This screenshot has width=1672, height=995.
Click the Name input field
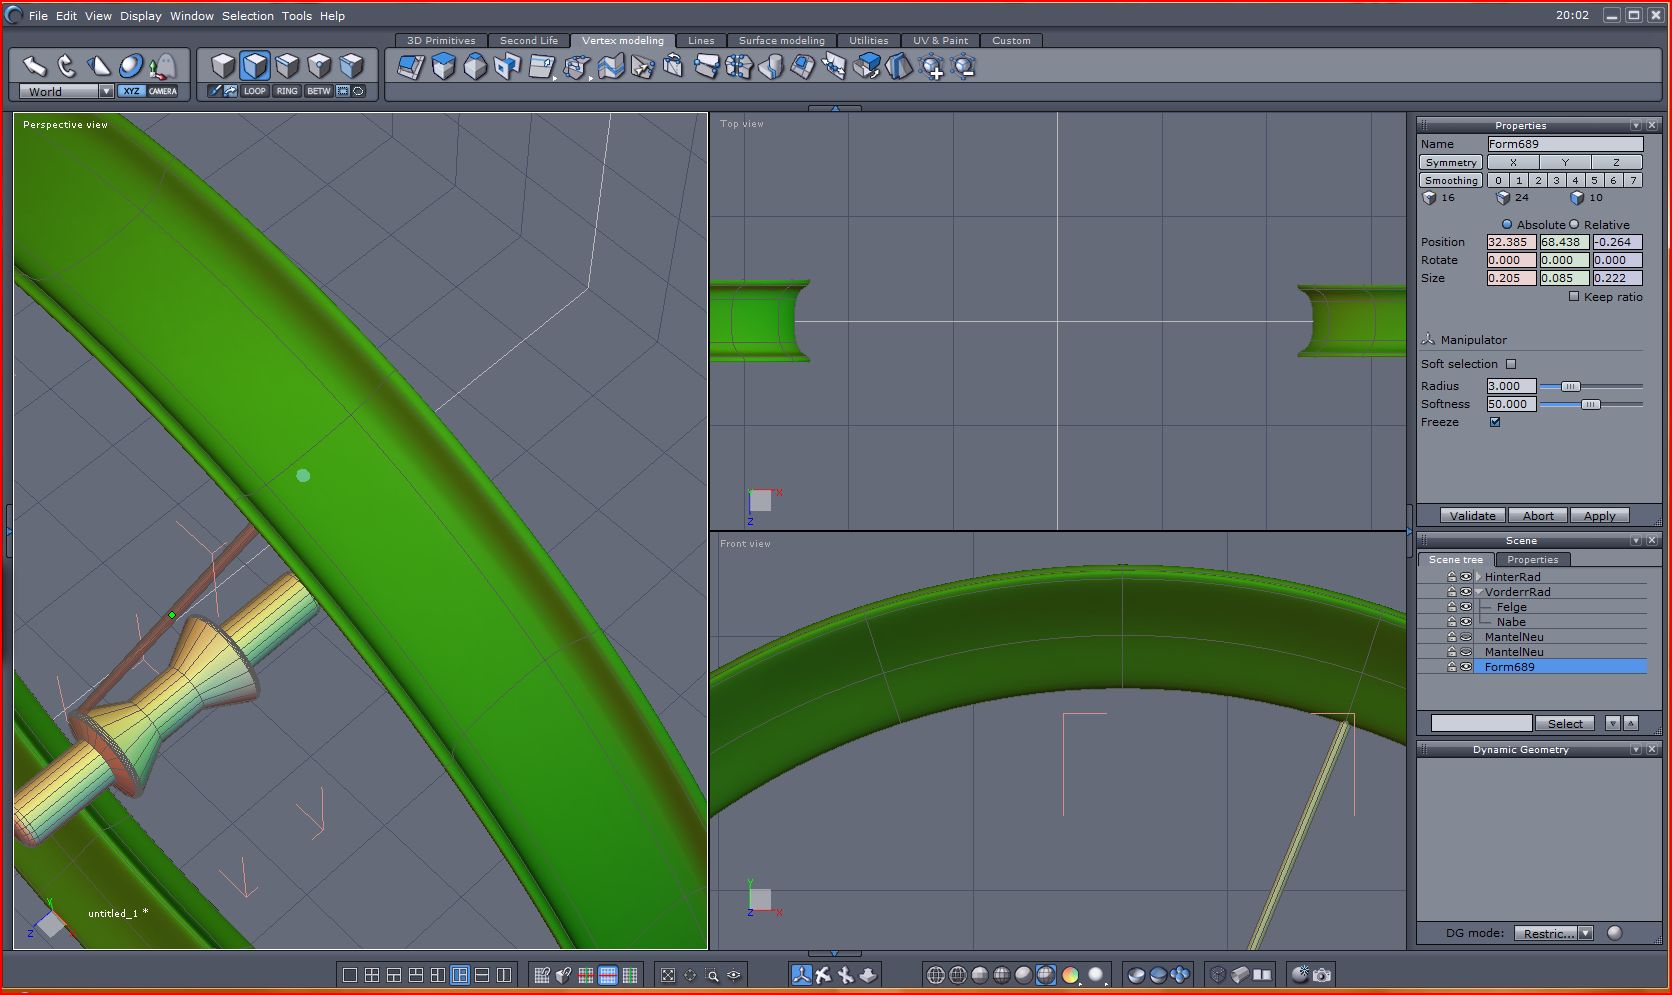[1564, 144]
